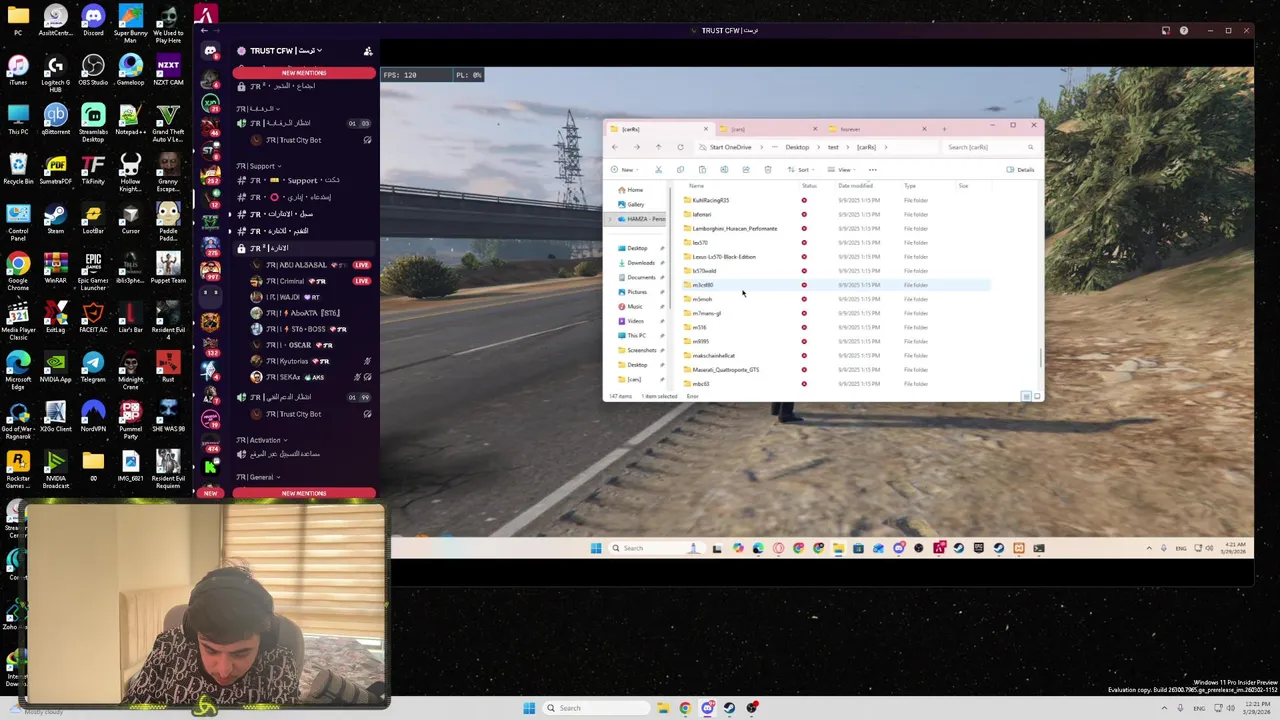1280x720 pixels.
Task: Open the Sort dropdown in File Explorer
Action: coord(801,169)
